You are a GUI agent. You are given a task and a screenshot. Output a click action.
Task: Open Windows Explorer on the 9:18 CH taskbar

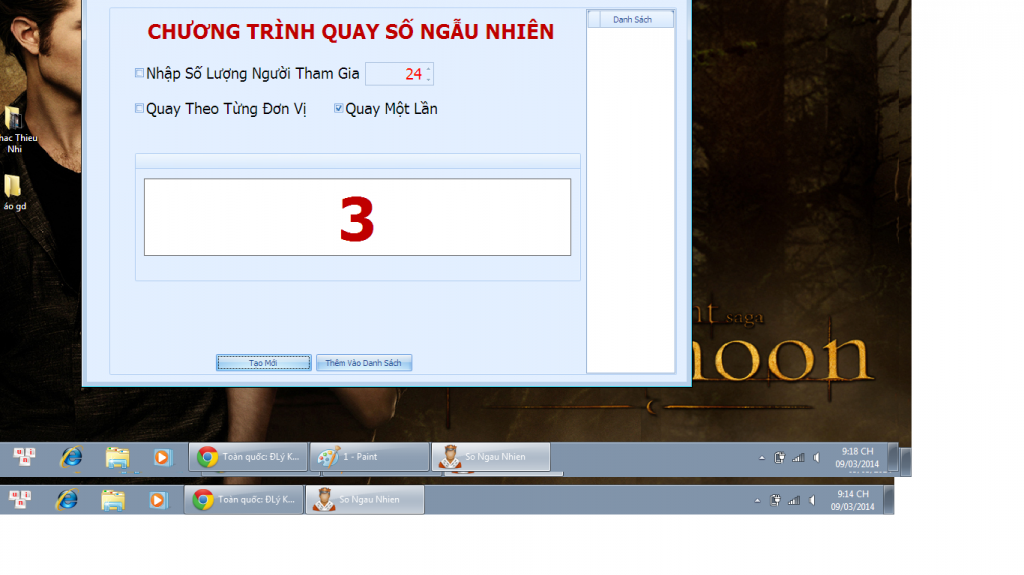coord(117,457)
